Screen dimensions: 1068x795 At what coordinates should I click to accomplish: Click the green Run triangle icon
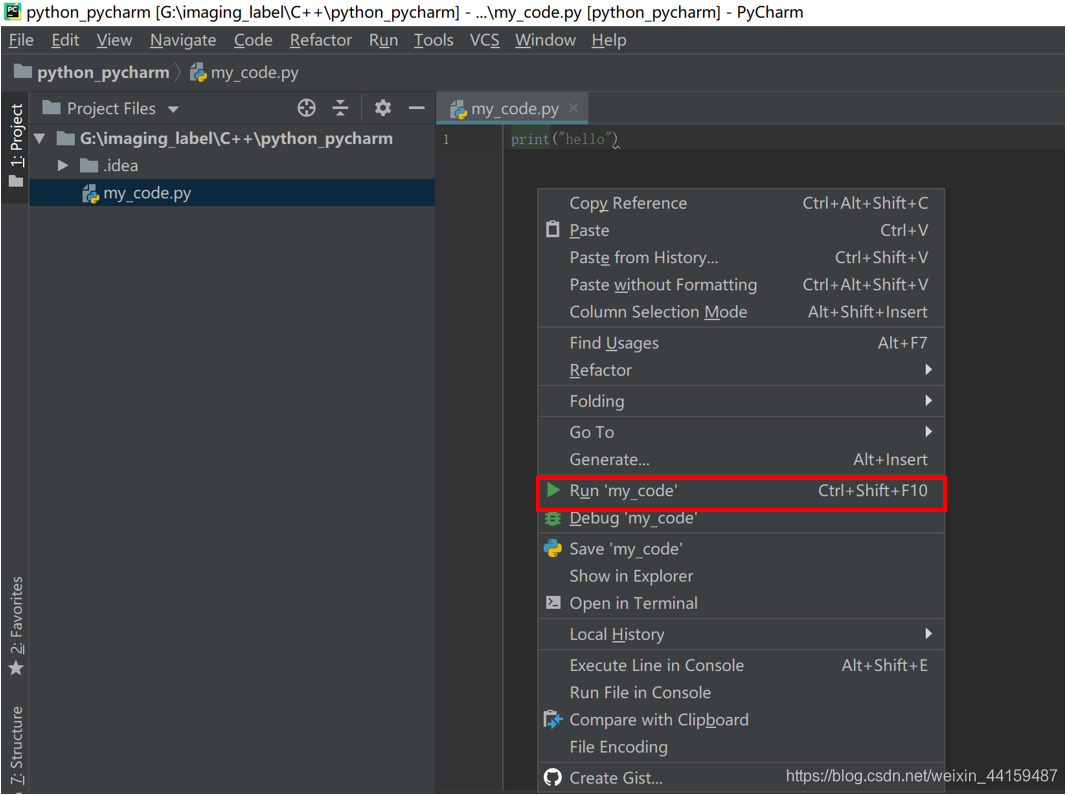coord(553,490)
